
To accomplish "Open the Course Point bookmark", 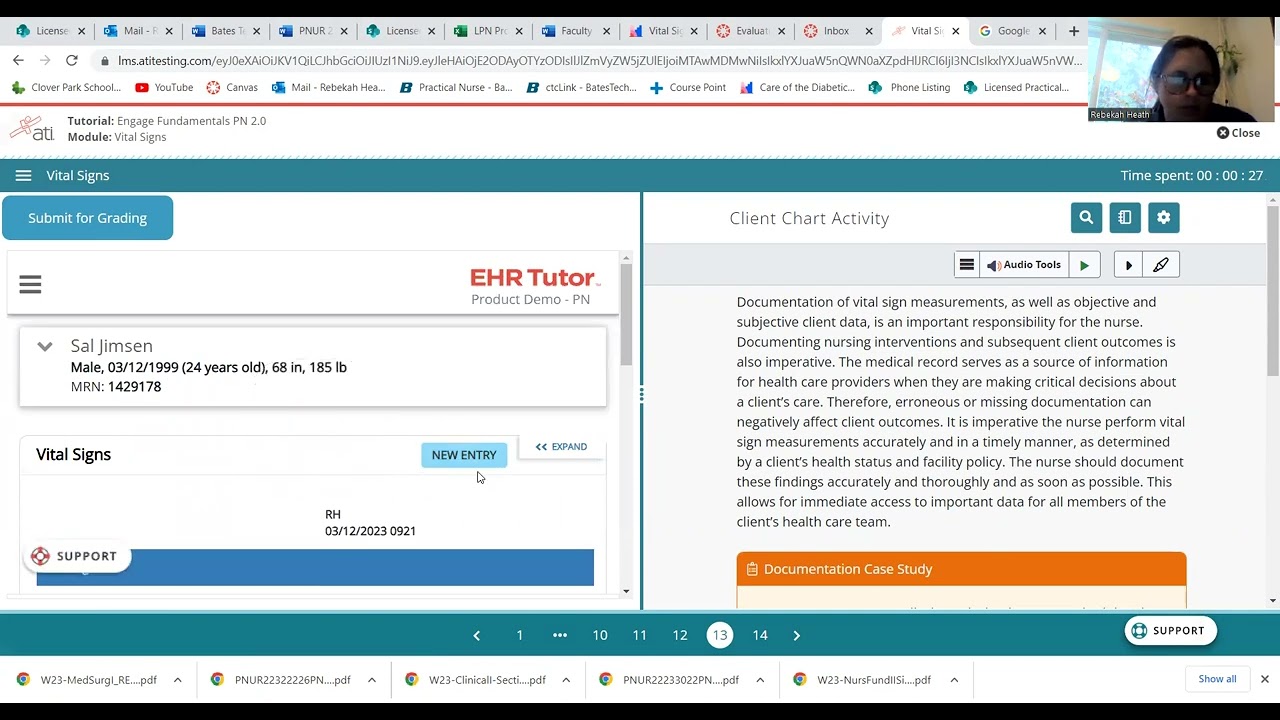I will point(688,88).
